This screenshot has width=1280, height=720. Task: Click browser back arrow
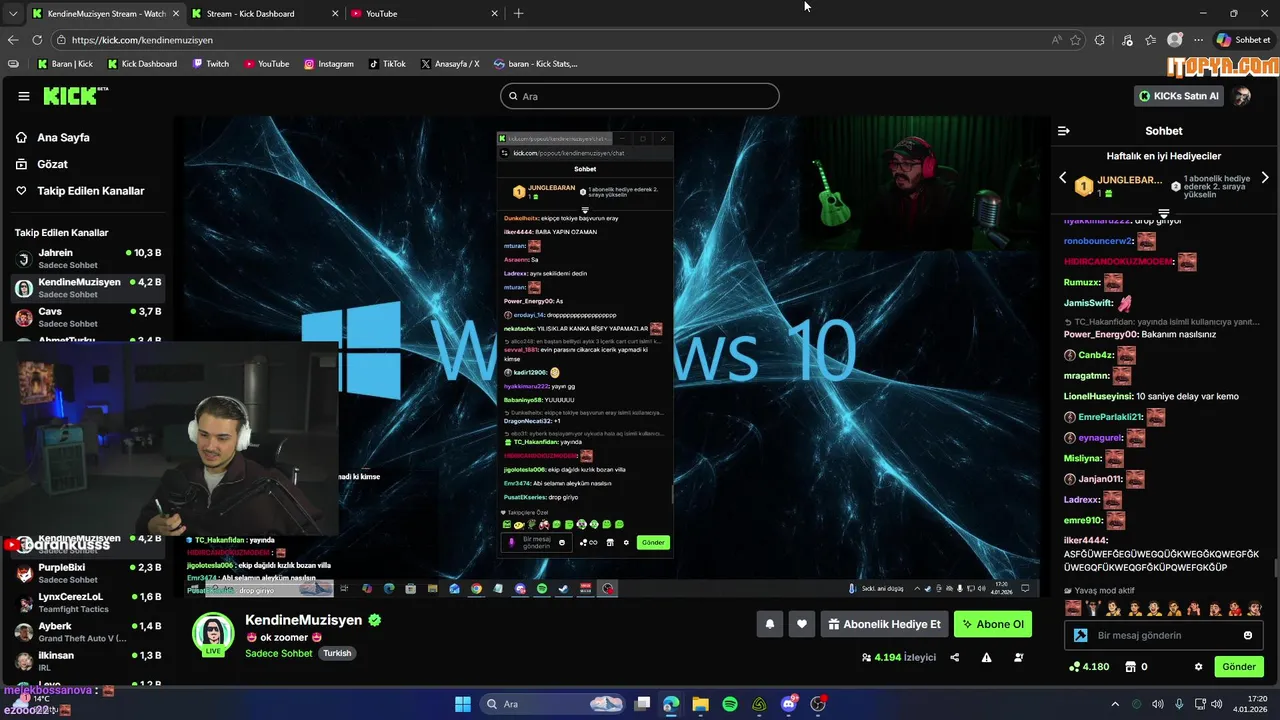(13, 40)
